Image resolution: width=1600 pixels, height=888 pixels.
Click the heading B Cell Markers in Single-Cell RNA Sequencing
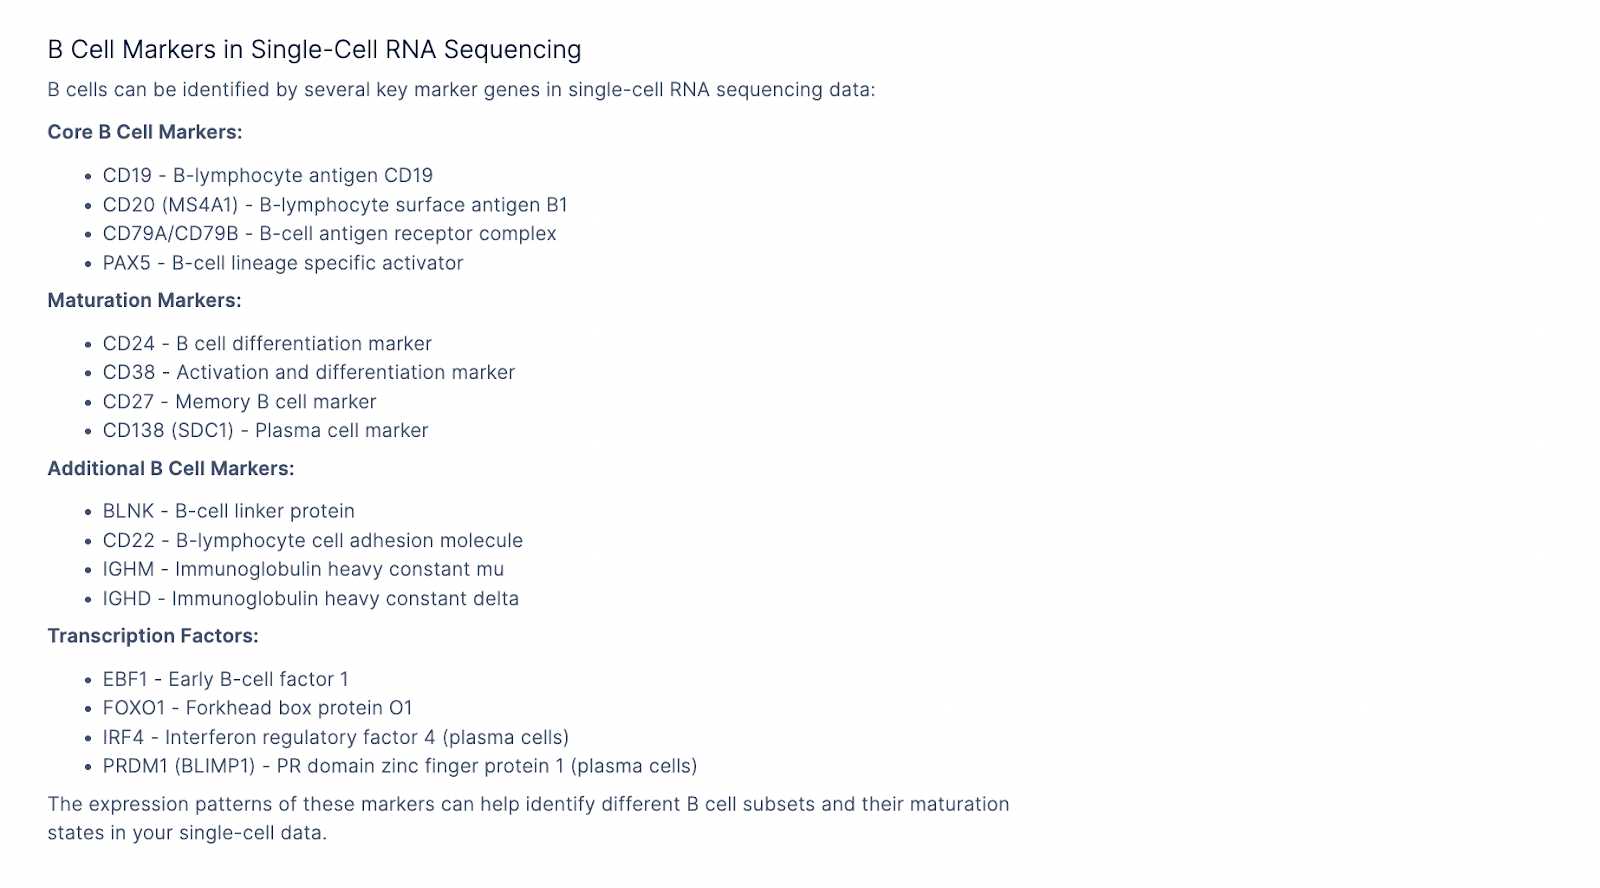[314, 50]
